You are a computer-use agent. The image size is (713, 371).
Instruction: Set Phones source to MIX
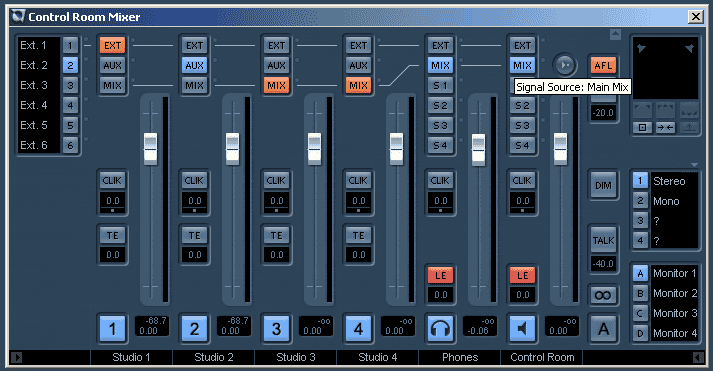(x=440, y=65)
